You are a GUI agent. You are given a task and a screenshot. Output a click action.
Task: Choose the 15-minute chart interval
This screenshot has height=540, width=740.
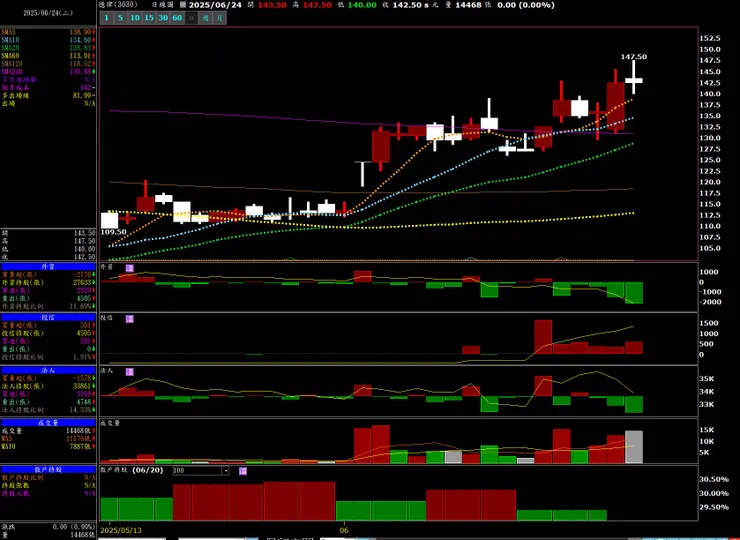pyautogui.click(x=149, y=18)
